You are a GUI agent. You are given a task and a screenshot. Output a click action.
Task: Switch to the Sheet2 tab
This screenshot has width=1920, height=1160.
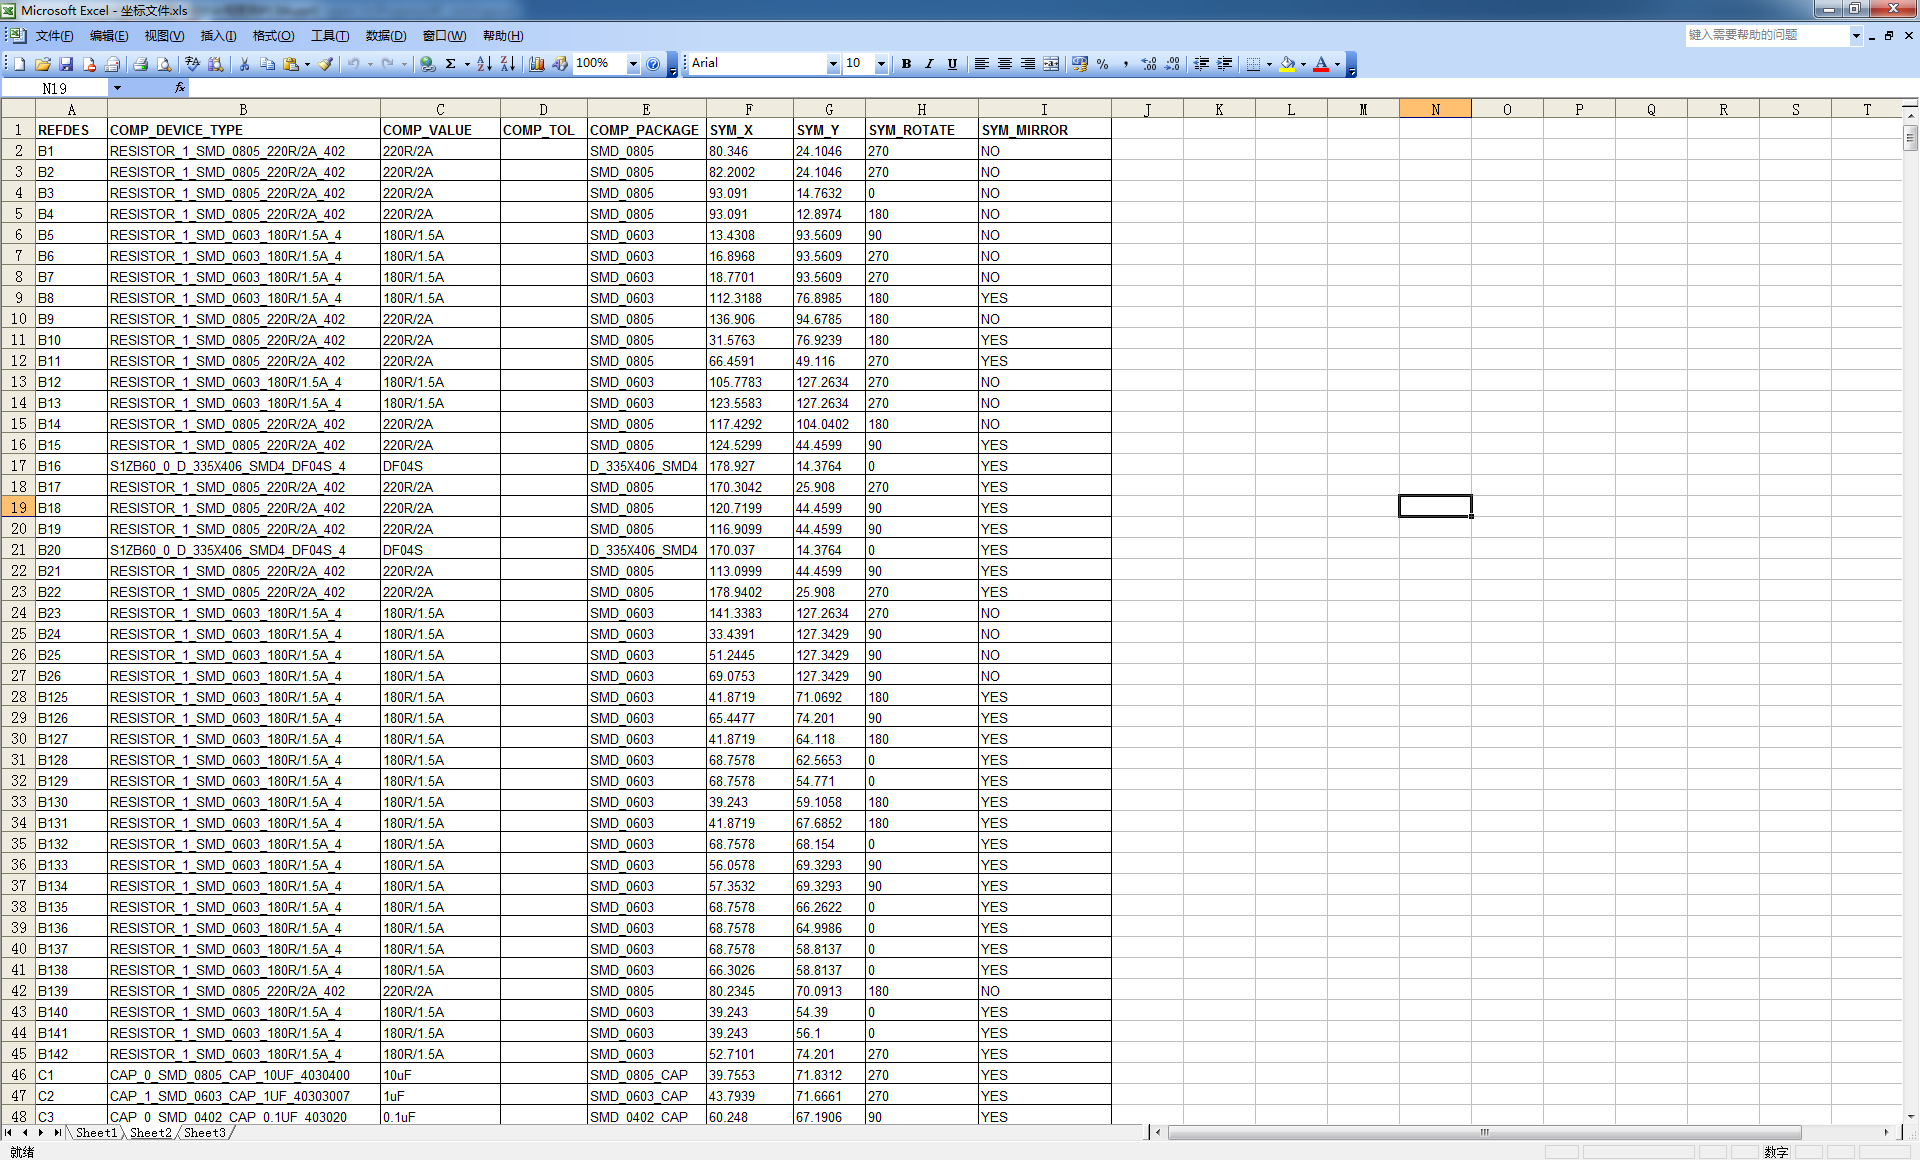click(151, 1133)
